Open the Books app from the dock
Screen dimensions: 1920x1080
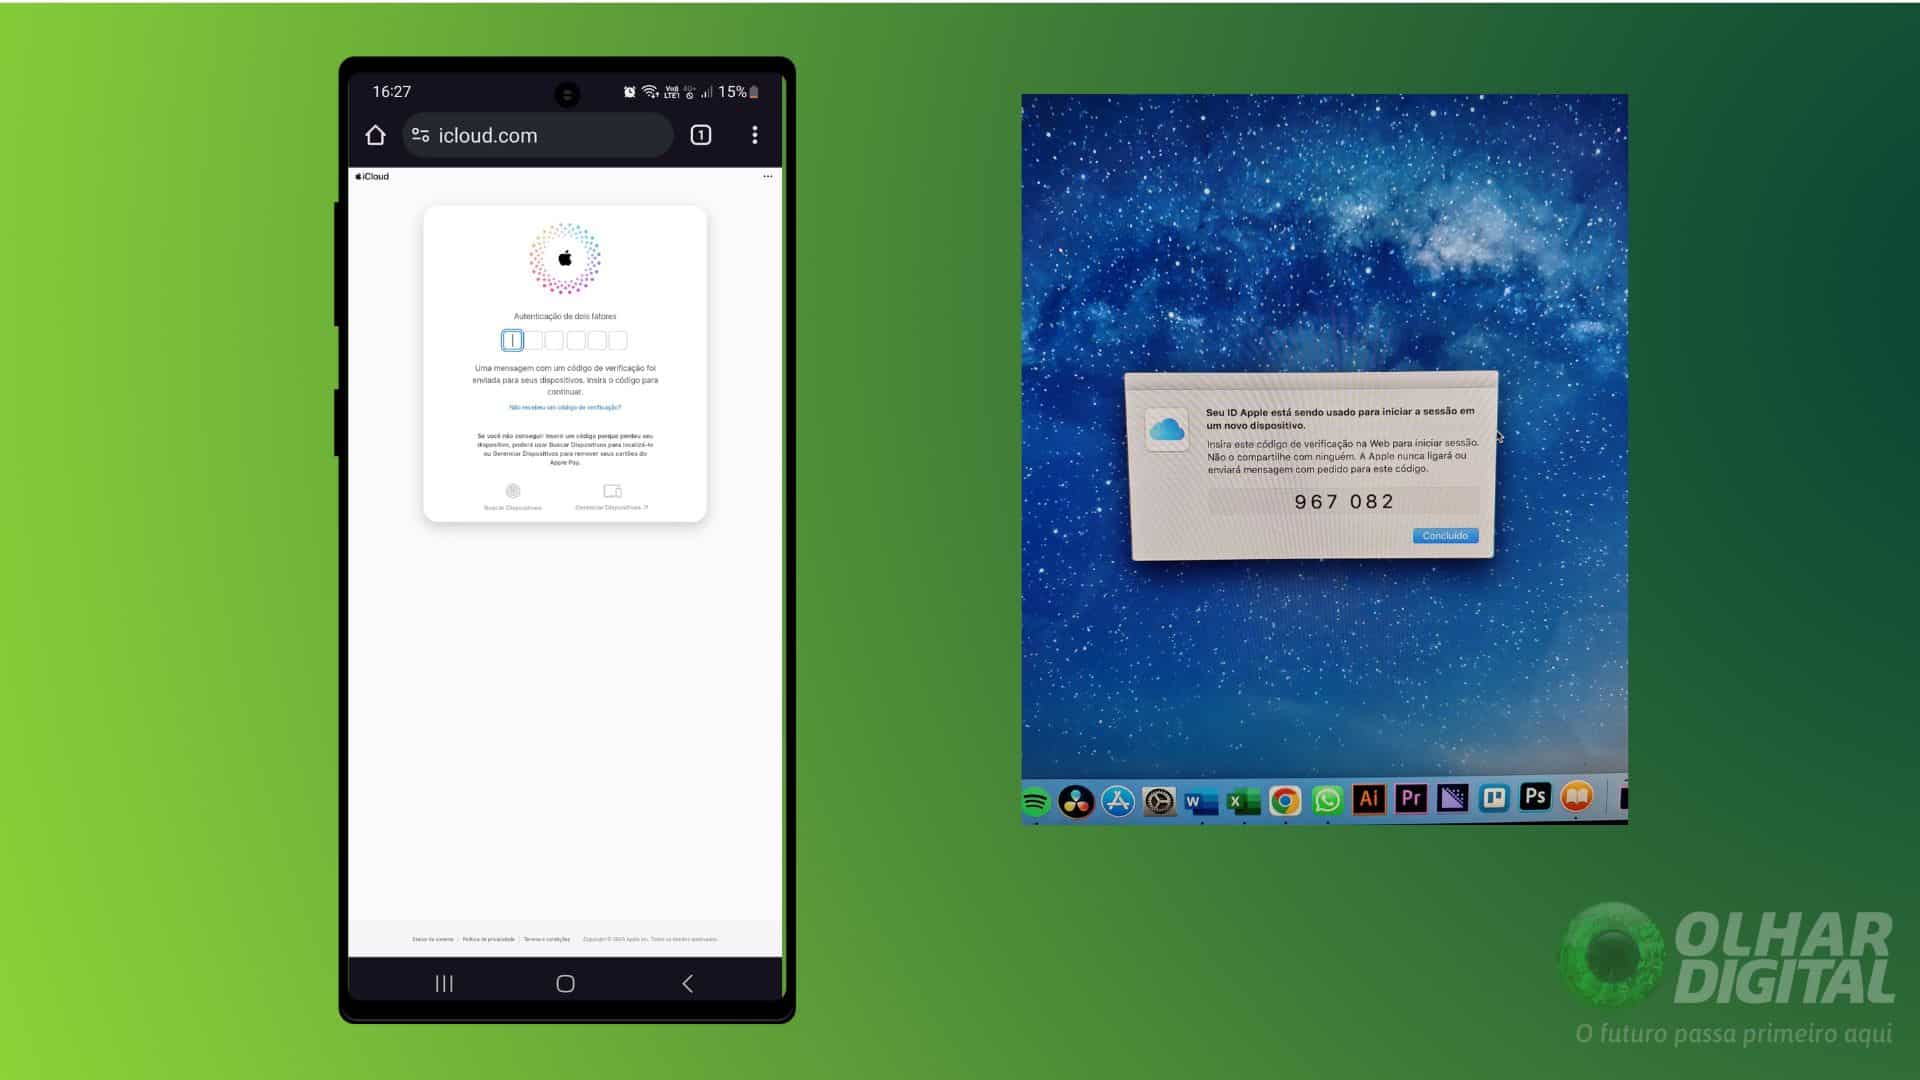coord(1577,796)
